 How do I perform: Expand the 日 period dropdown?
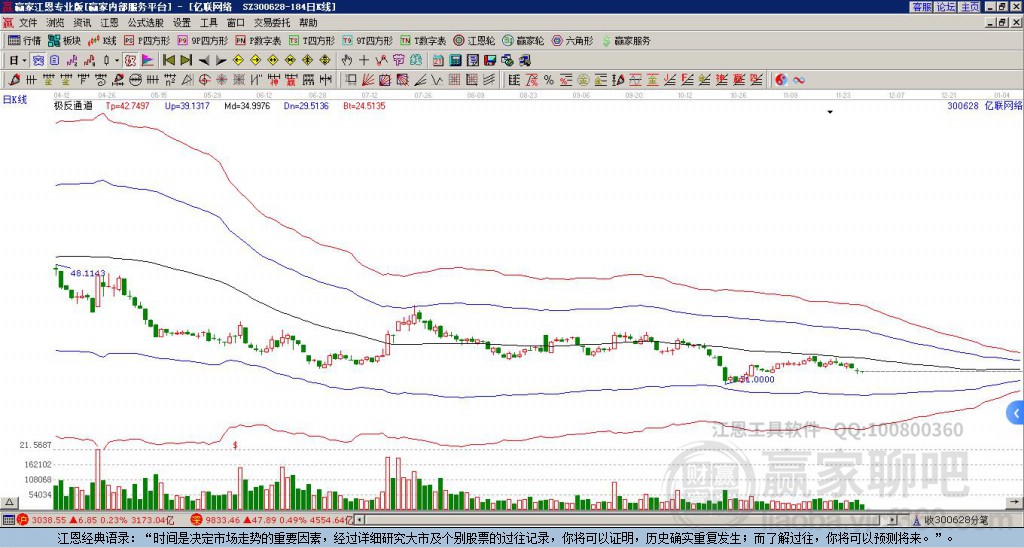[x=24, y=61]
